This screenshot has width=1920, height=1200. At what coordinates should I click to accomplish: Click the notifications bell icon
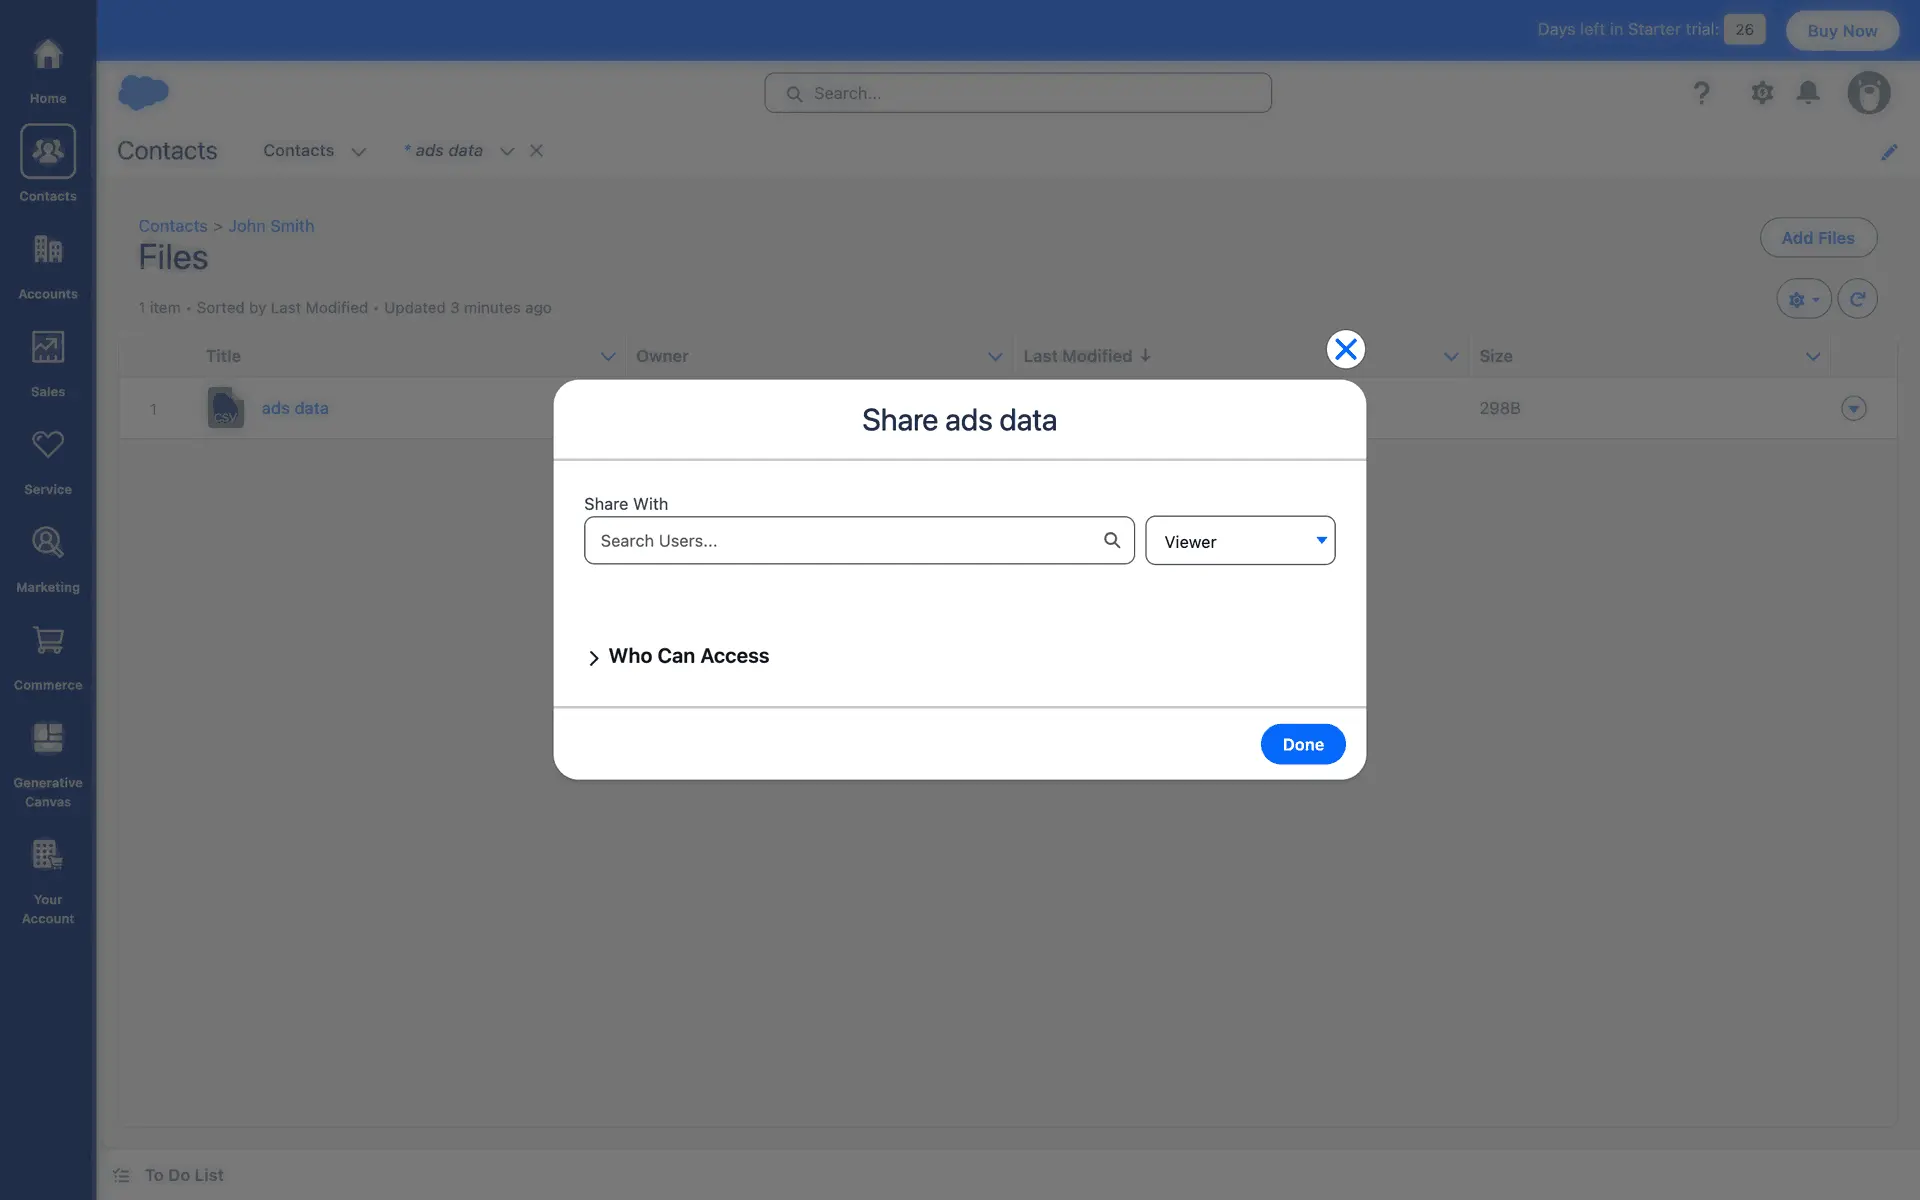click(x=1807, y=93)
